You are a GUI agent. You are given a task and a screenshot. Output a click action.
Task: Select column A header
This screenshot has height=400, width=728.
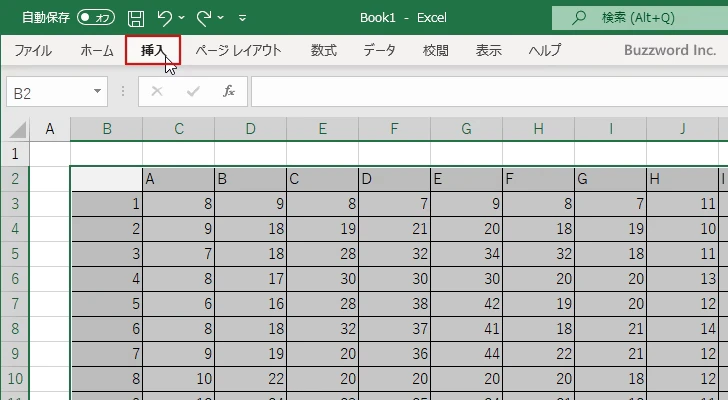50,129
